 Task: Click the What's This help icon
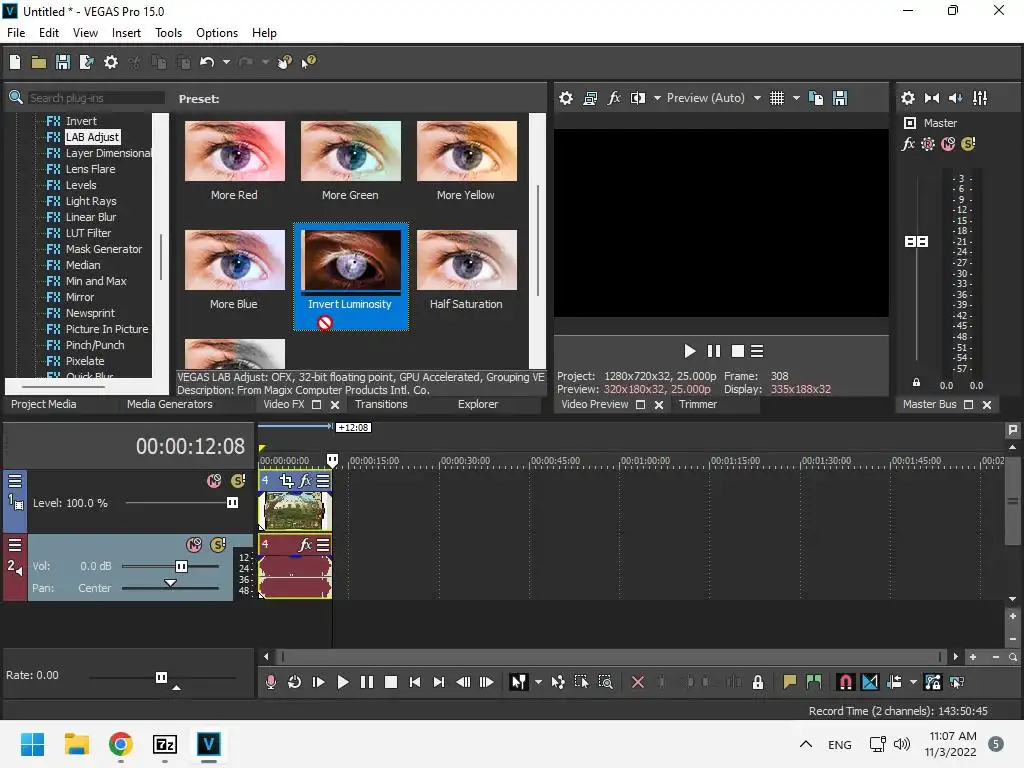coord(308,62)
